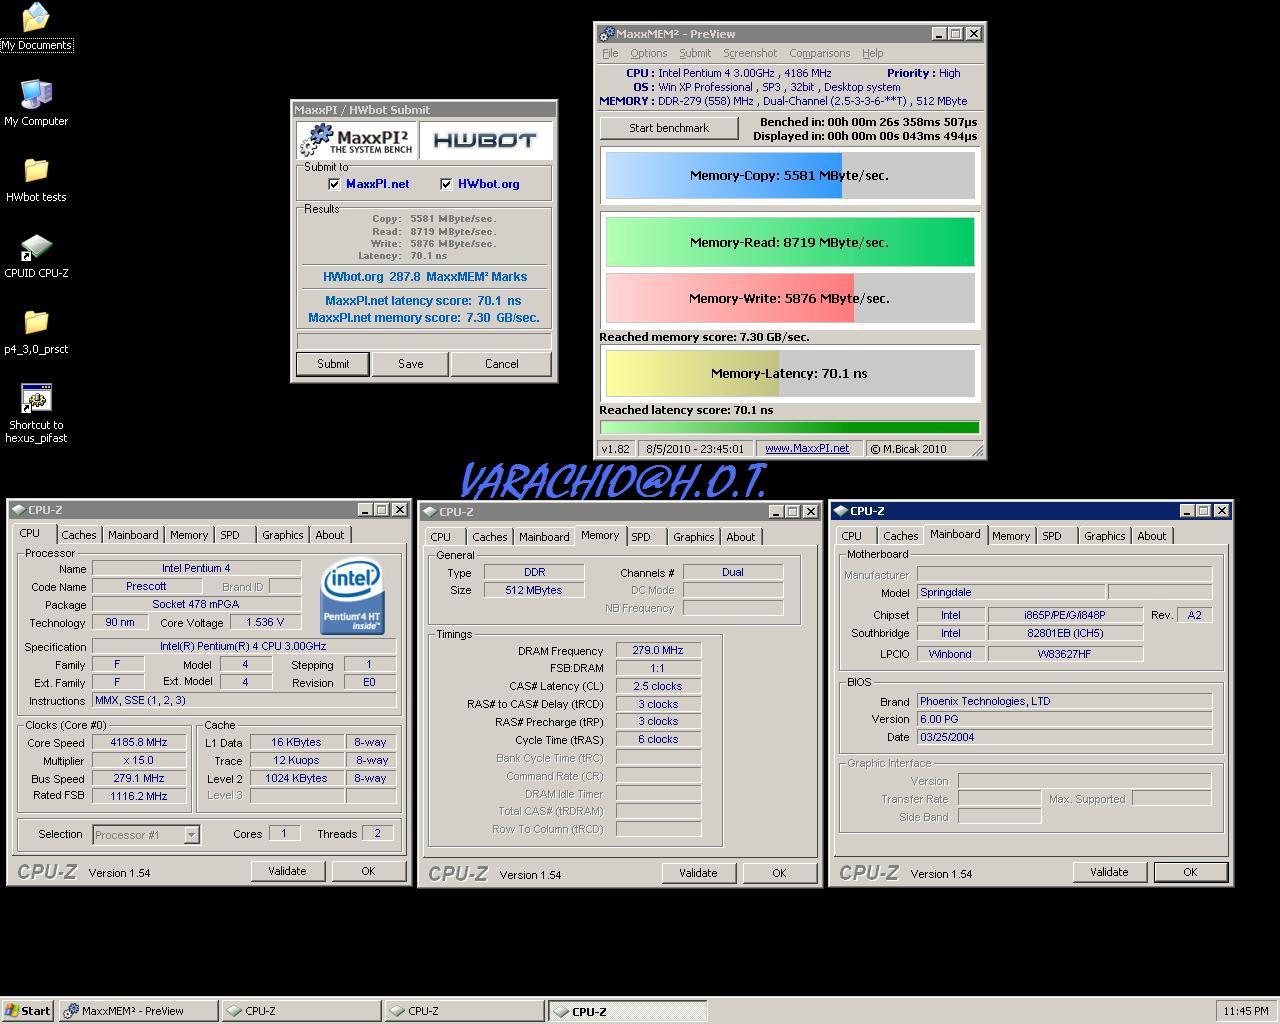Switch to Memory tab in Mainboard window
This screenshot has width=1280, height=1024.
click(x=1011, y=536)
